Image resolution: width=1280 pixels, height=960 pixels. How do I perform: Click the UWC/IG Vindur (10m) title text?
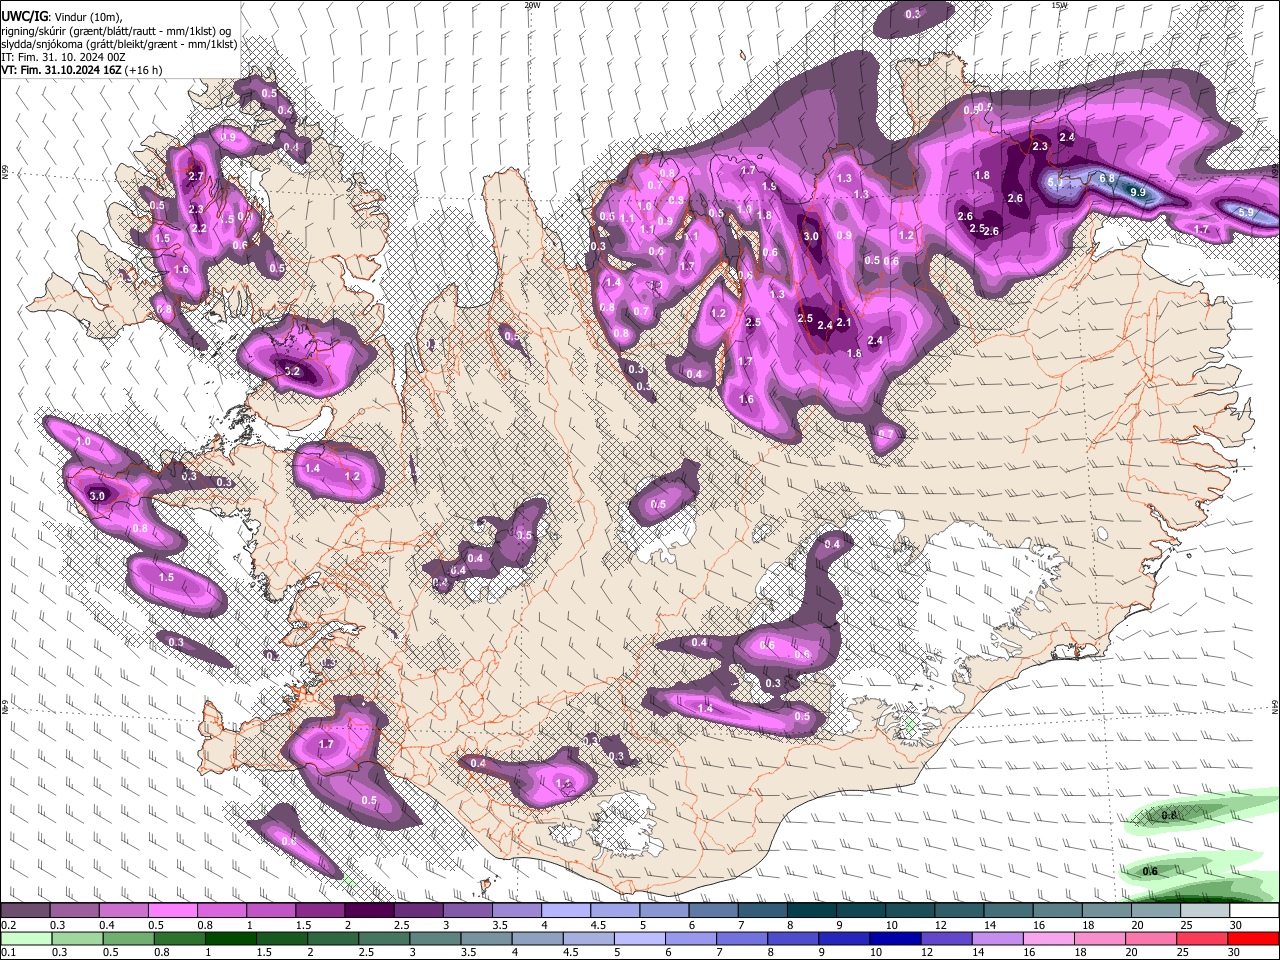60,17
